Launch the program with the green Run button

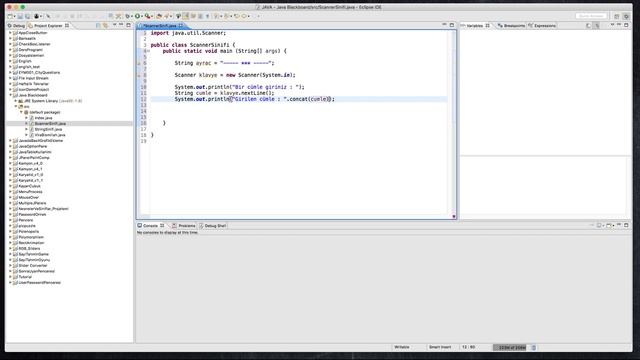[x=138, y=16]
